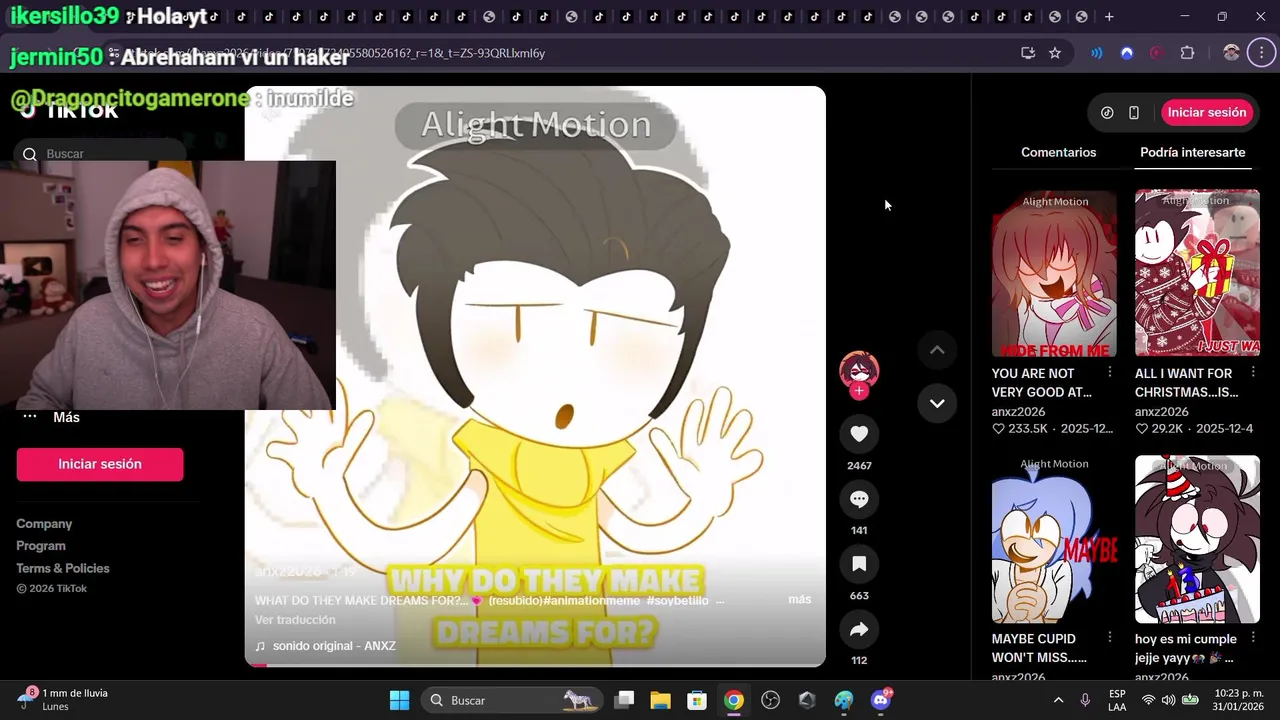This screenshot has height=720, width=1280.
Task: Click the blue sound-waves extension icon
Action: (x=1097, y=53)
